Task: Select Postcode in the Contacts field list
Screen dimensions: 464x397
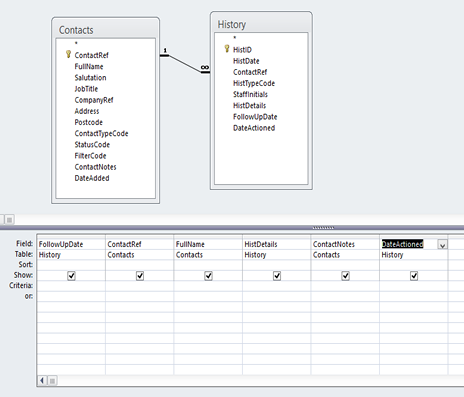Action: pyautogui.click(x=88, y=122)
